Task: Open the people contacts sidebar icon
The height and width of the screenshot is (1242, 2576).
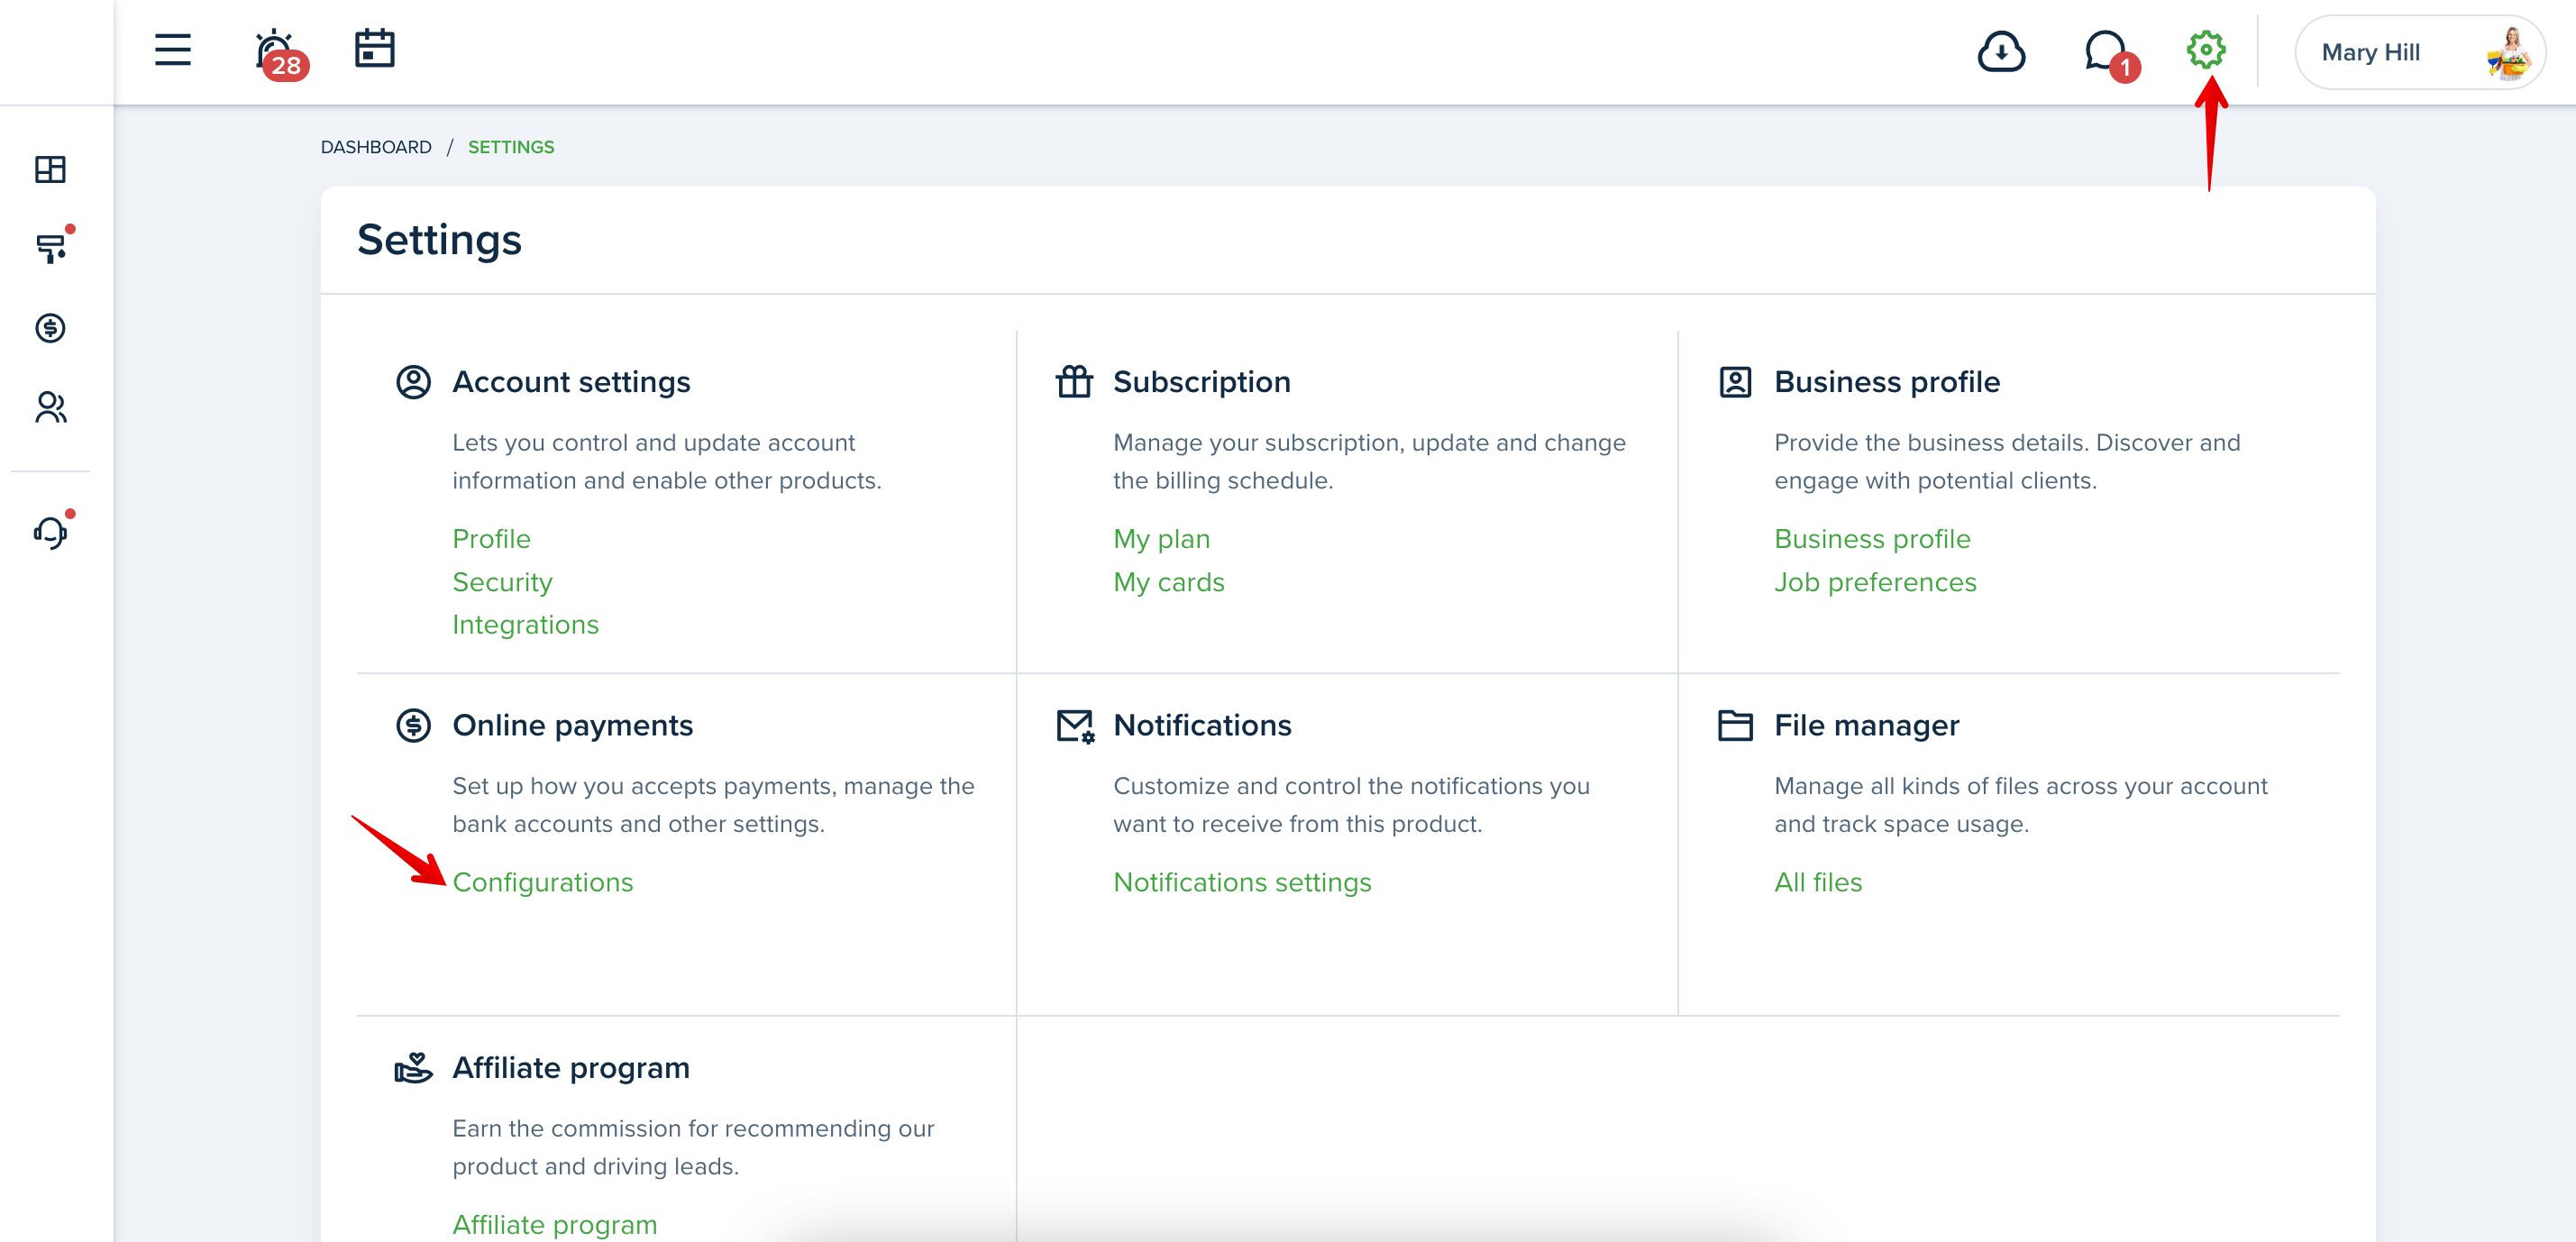Action: coord(51,407)
